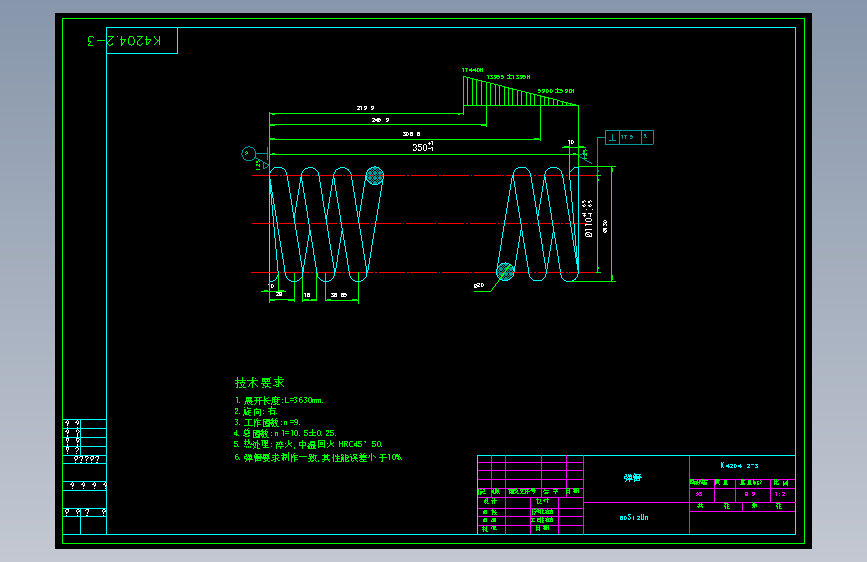Select the 60Si2Mn material text
867x562 pixels.
point(634,518)
